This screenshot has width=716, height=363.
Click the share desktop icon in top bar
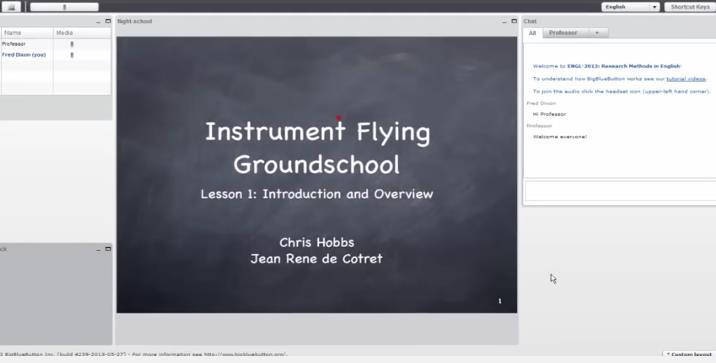(11, 7)
